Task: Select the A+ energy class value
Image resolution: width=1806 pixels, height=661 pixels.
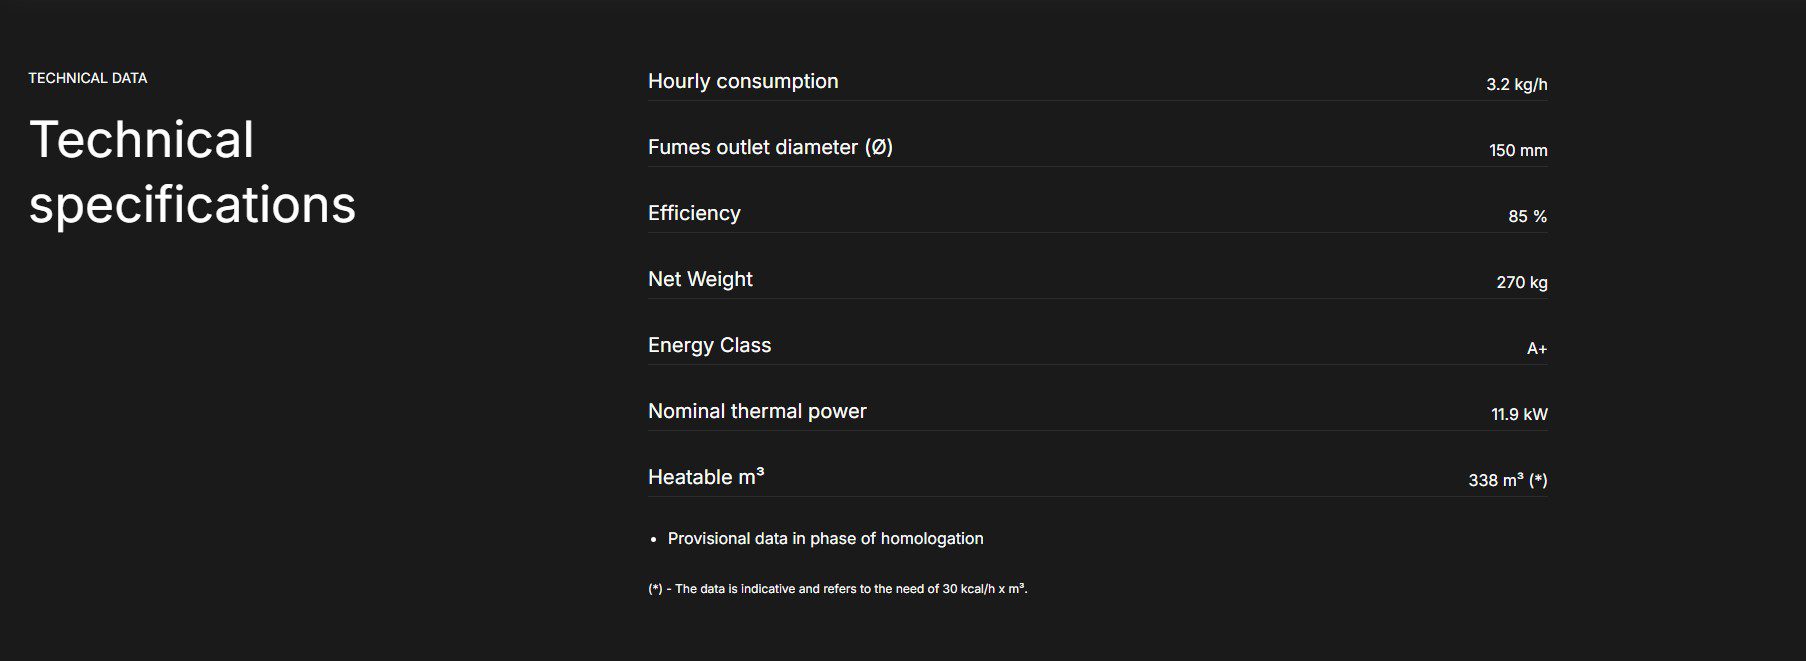Action: [1536, 349]
